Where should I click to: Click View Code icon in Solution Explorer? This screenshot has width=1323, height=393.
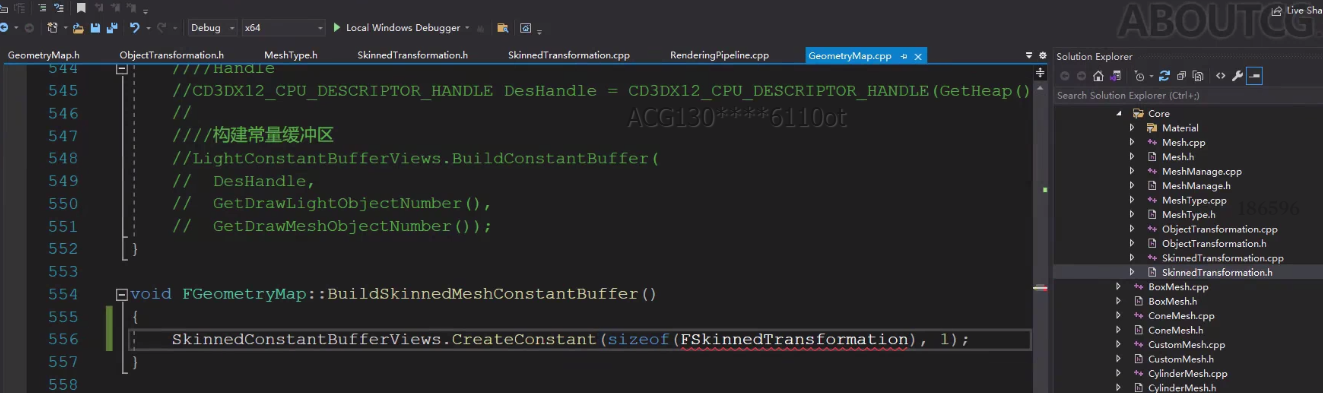pyautogui.click(x=1220, y=76)
